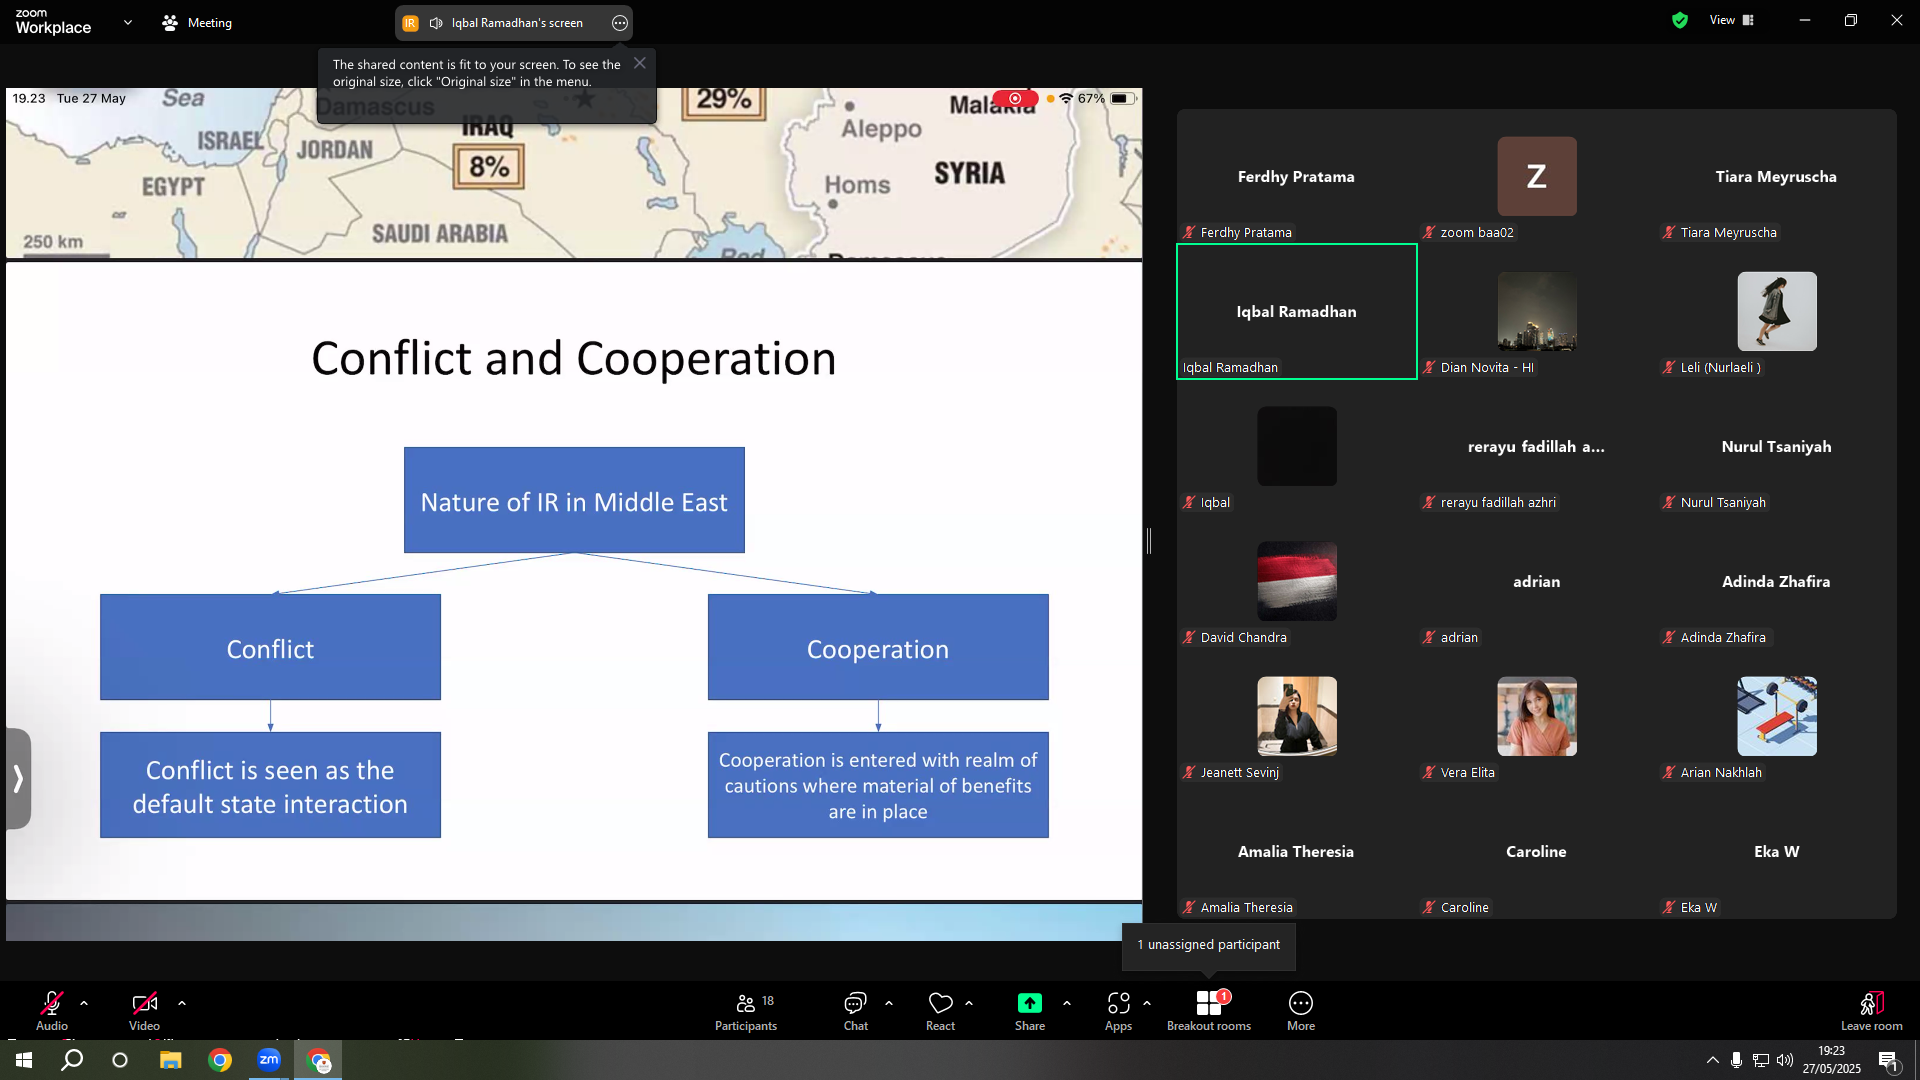Viewport: 1920px width, 1080px height.
Task: Click the black avatar on Iqbal's tile
Action: point(1297,446)
